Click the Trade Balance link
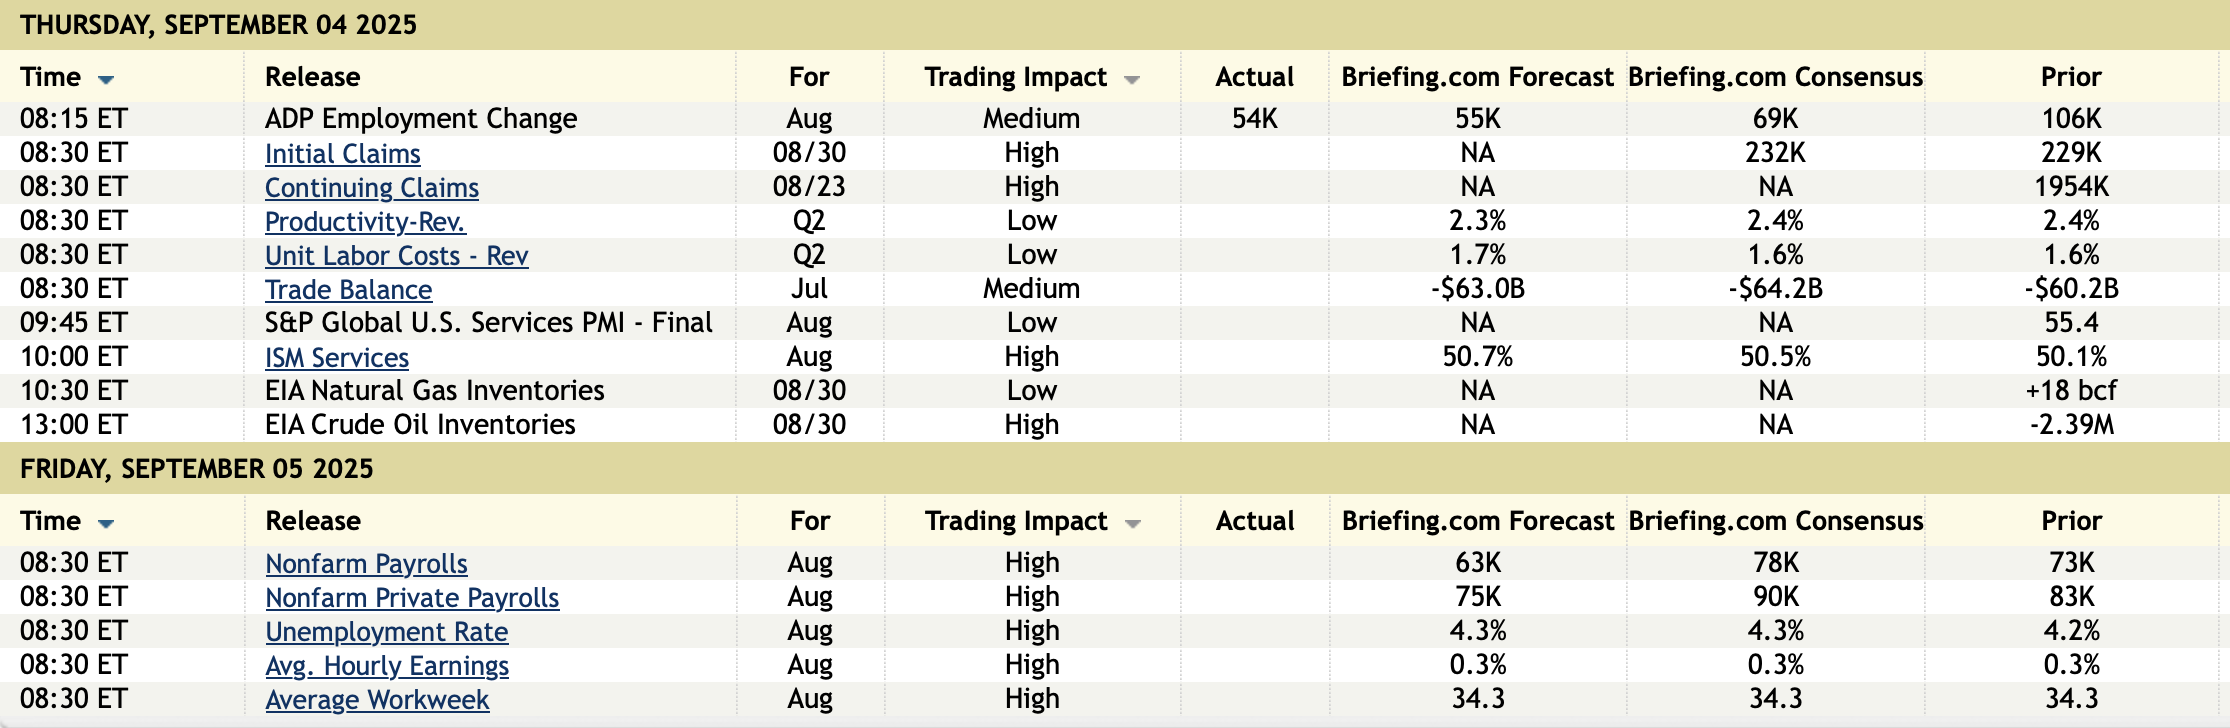Image resolution: width=2230 pixels, height=728 pixels. pos(348,290)
